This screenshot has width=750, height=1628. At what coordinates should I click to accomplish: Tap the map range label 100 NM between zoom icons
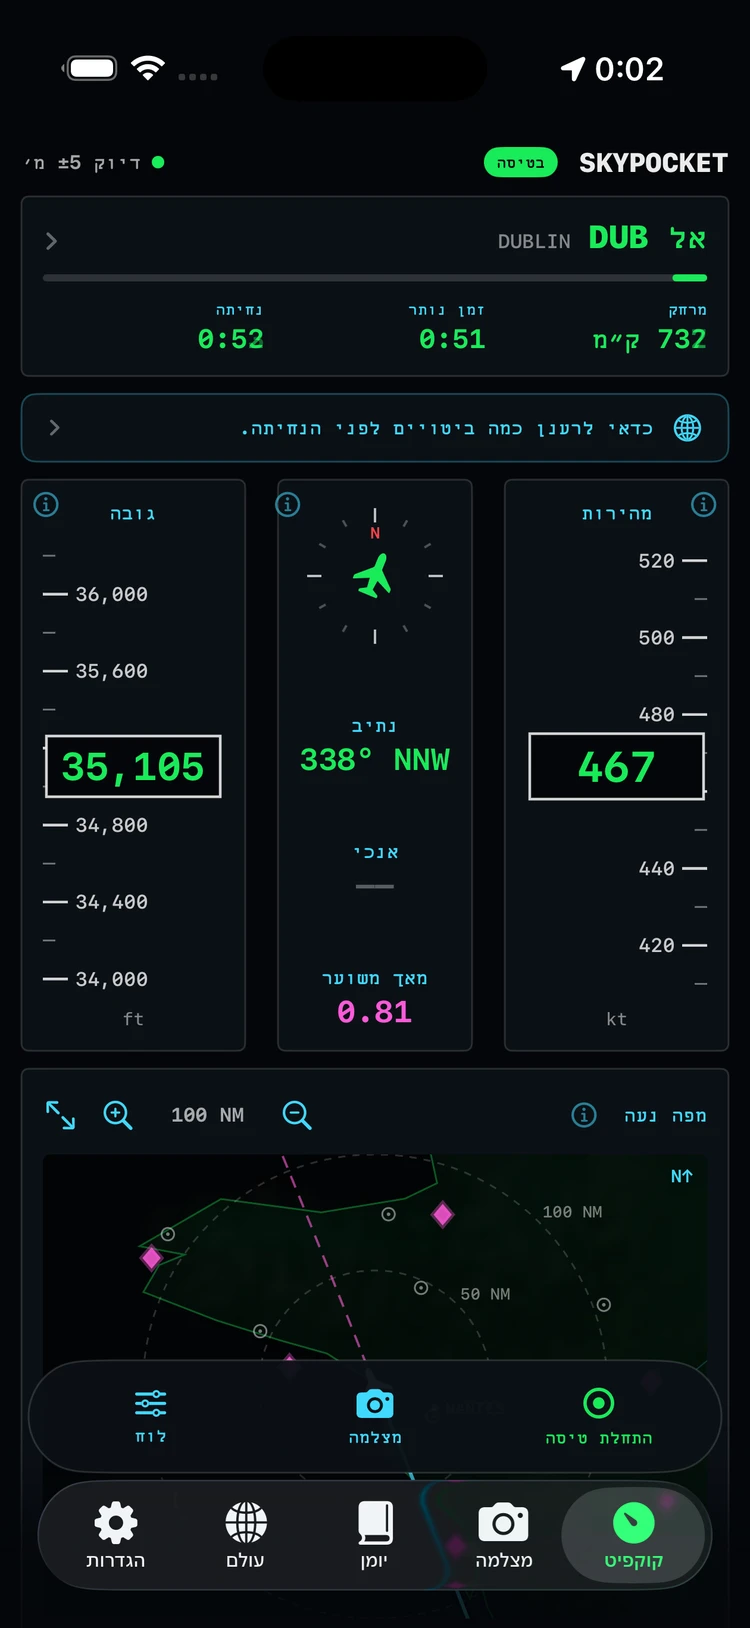(x=207, y=1115)
